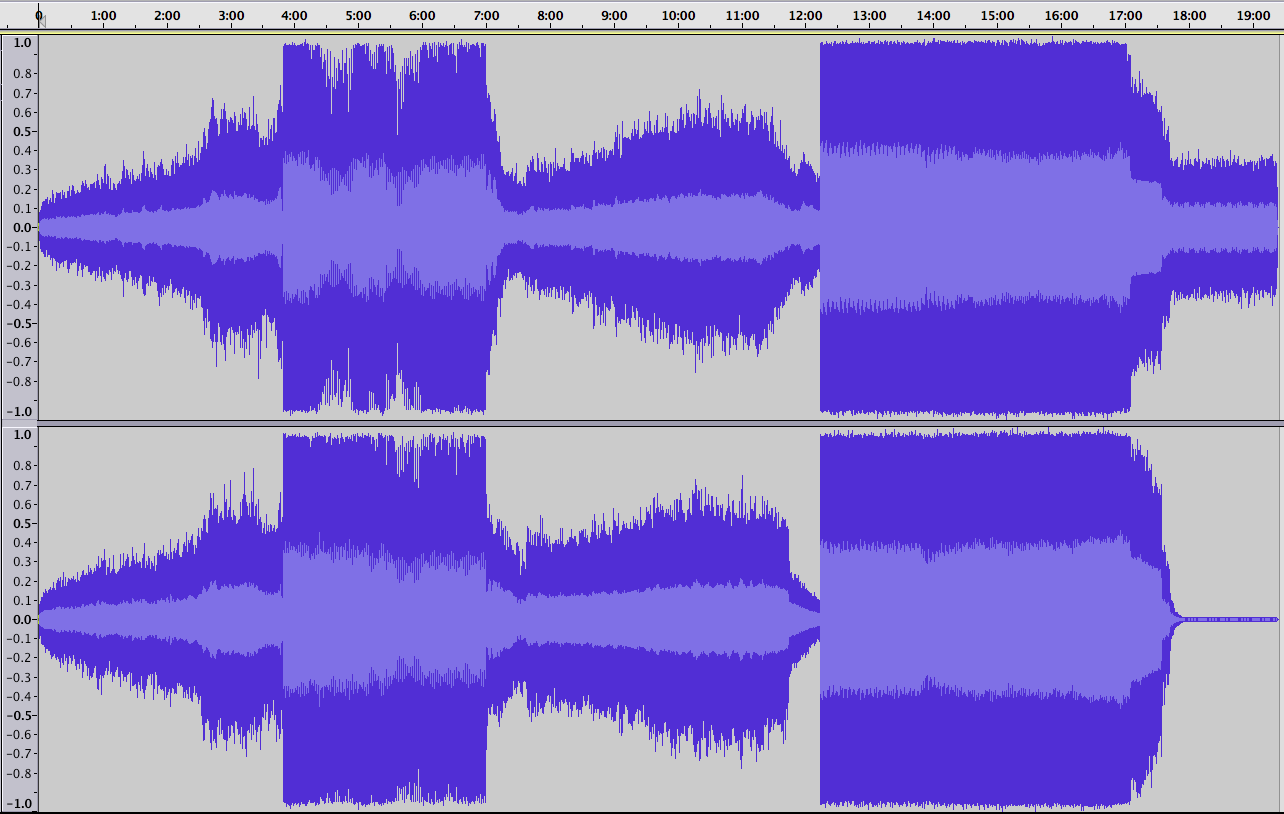The image size is (1284, 814).
Task: Click -1.0 on the bottom channel's vertical scale
Action: point(20,803)
